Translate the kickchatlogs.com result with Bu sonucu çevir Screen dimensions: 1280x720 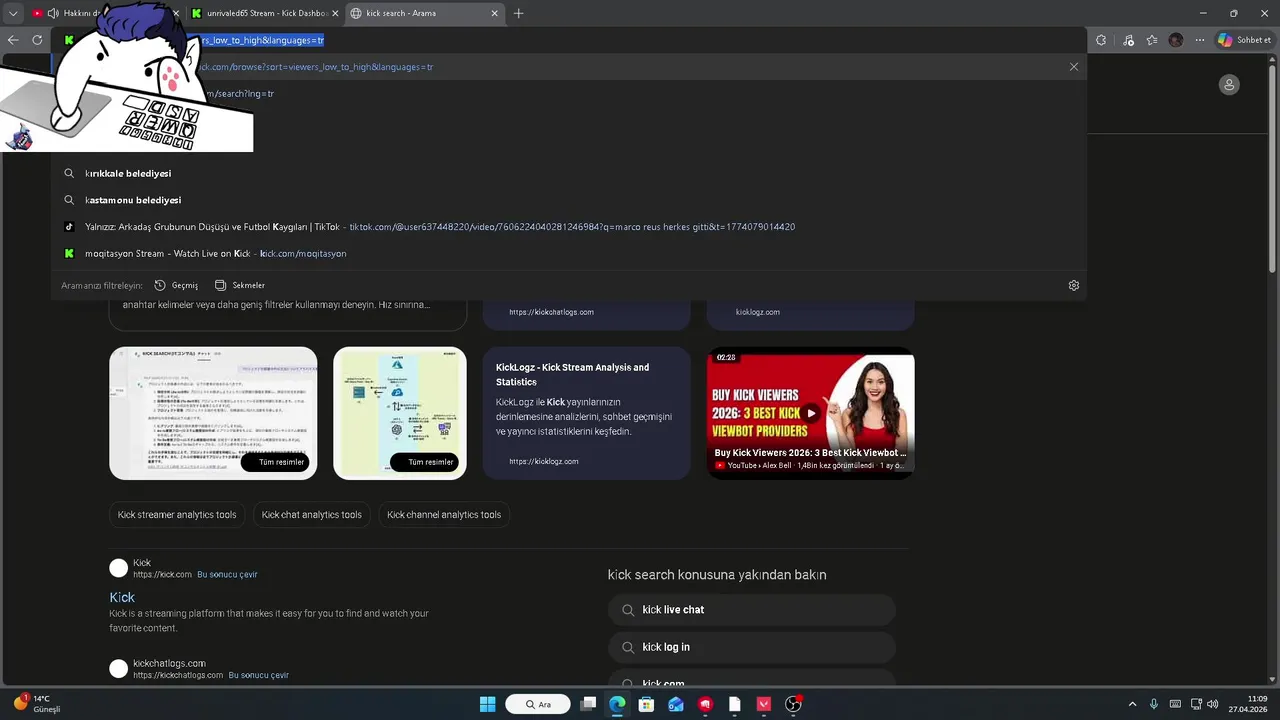(x=258, y=675)
